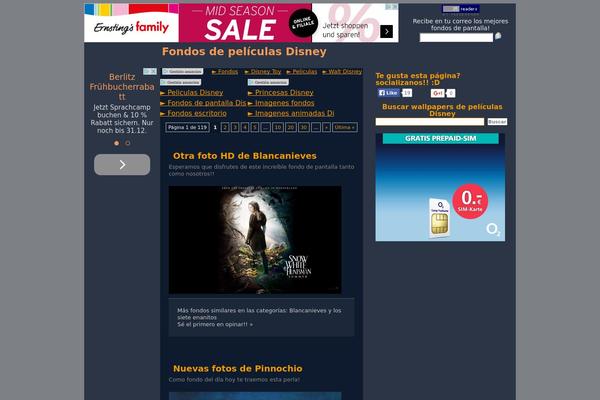Viewport: 600px width, 400px height.
Task: Click the Gestión anuncios label beside Fondos
Action: pyautogui.click(x=183, y=72)
